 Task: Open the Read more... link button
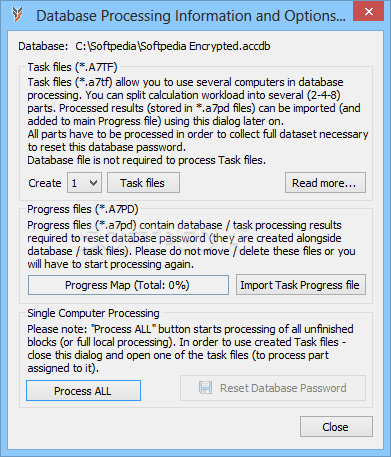point(325,183)
